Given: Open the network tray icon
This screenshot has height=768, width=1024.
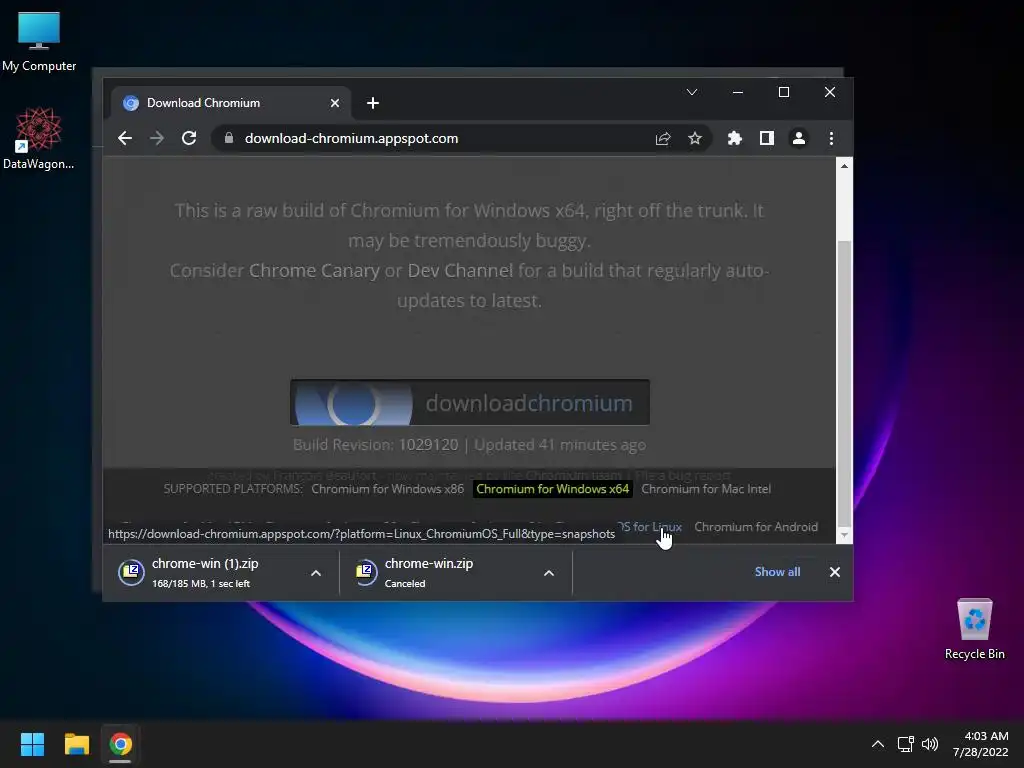Looking at the screenshot, I should click(905, 744).
